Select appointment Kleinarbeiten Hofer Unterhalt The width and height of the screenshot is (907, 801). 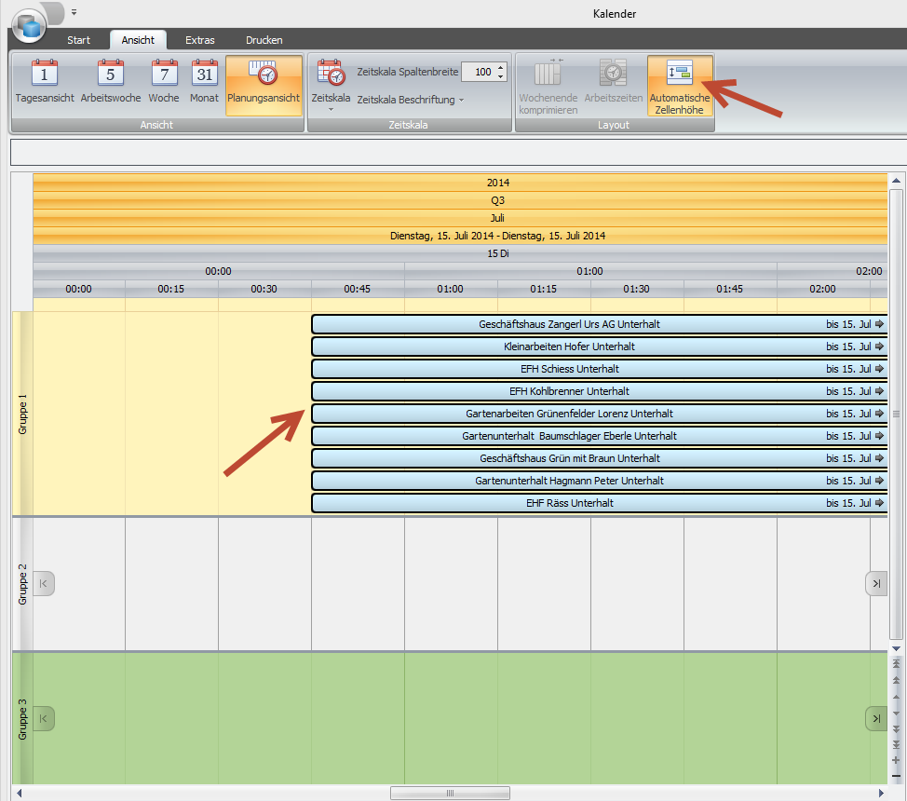(x=599, y=346)
